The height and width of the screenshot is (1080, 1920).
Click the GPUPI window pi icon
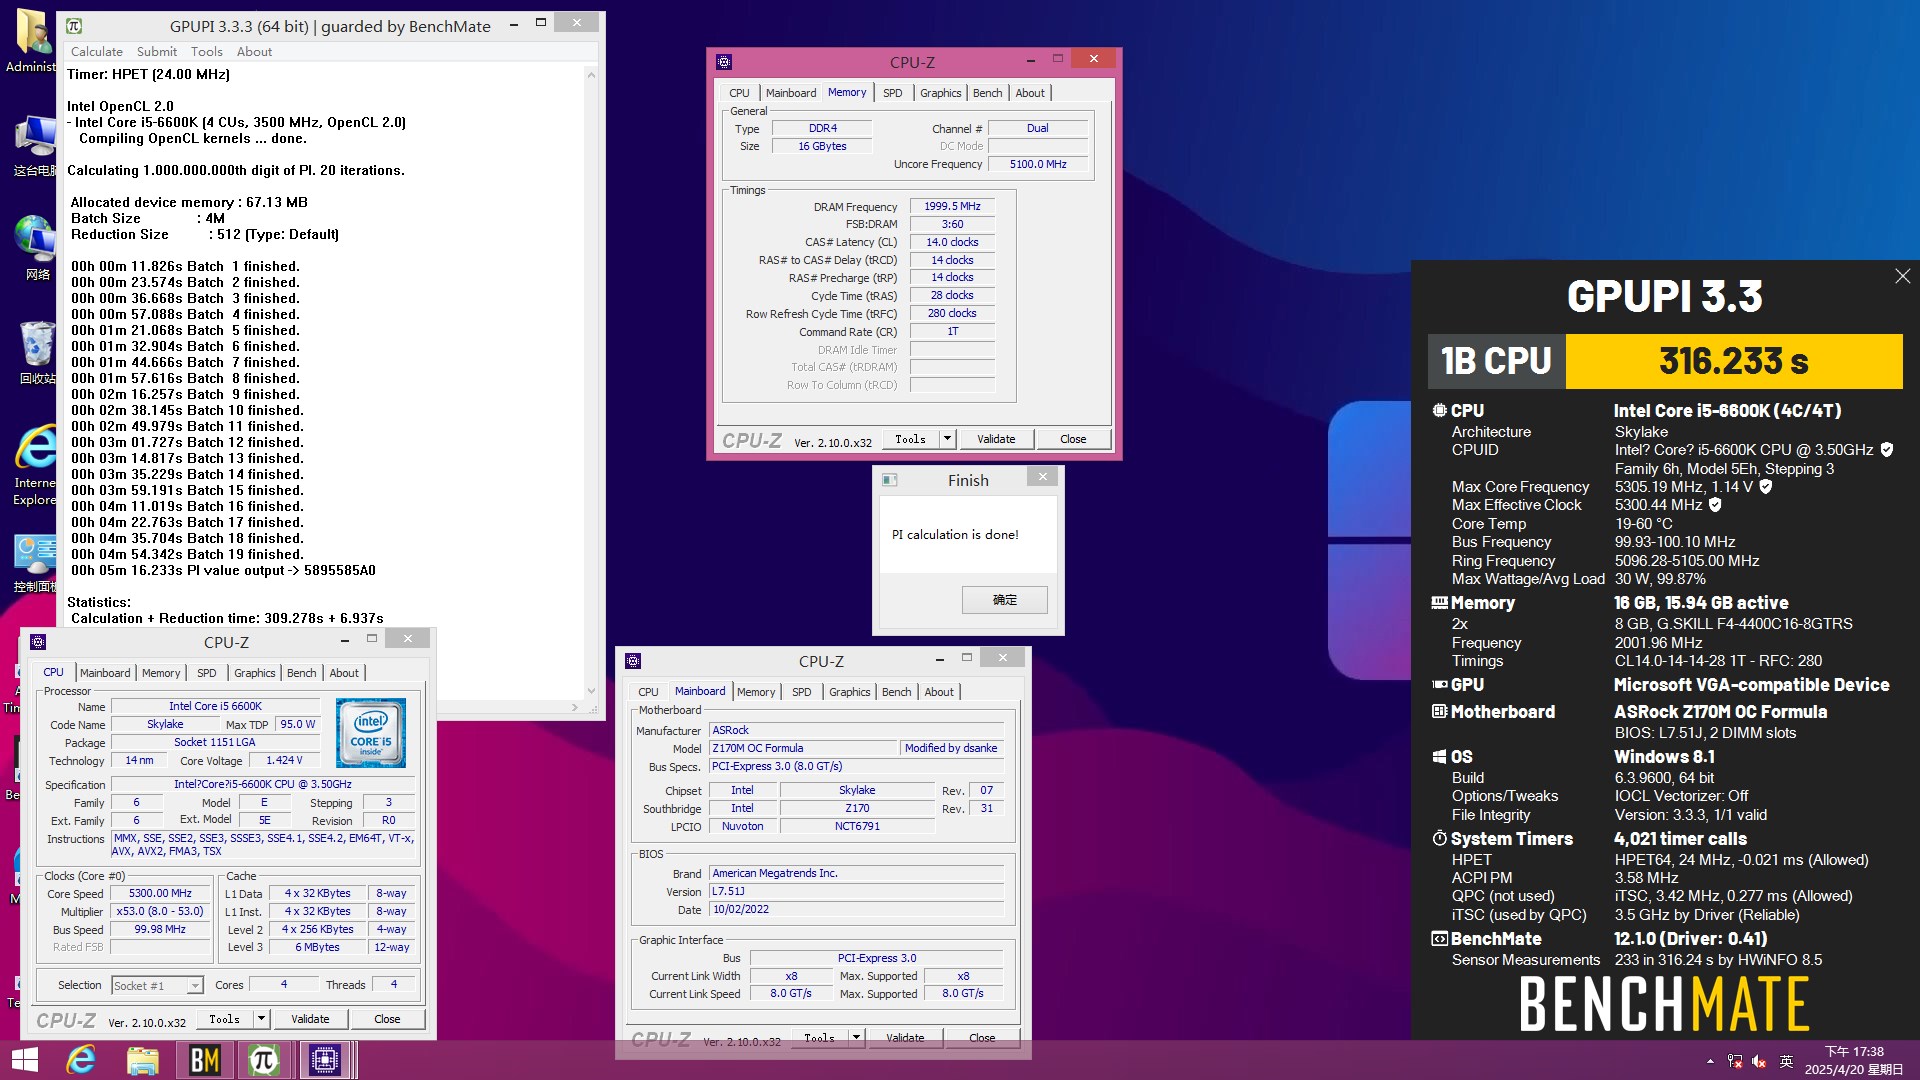(x=74, y=26)
